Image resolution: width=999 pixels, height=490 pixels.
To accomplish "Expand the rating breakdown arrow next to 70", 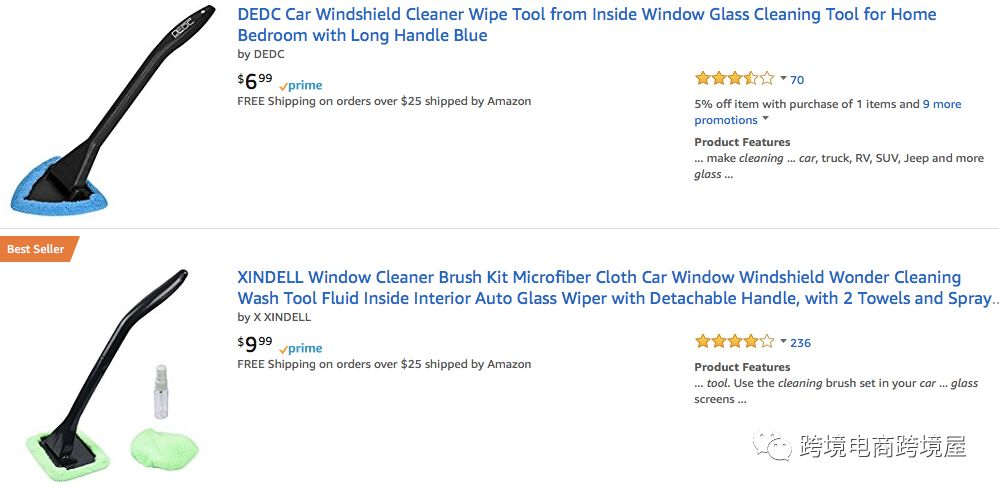I will 783,78.
